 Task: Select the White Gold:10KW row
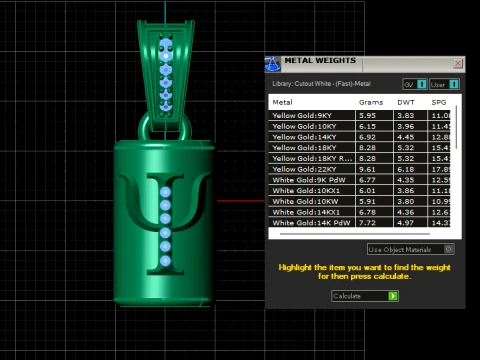(359, 201)
